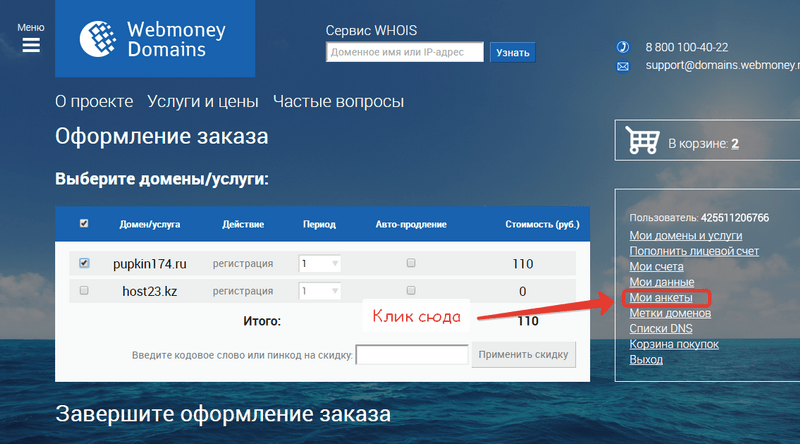Viewport: 800px width, 444px height.
Task: Enable auto-renewal for host23.kz
Action: (410, 290)
